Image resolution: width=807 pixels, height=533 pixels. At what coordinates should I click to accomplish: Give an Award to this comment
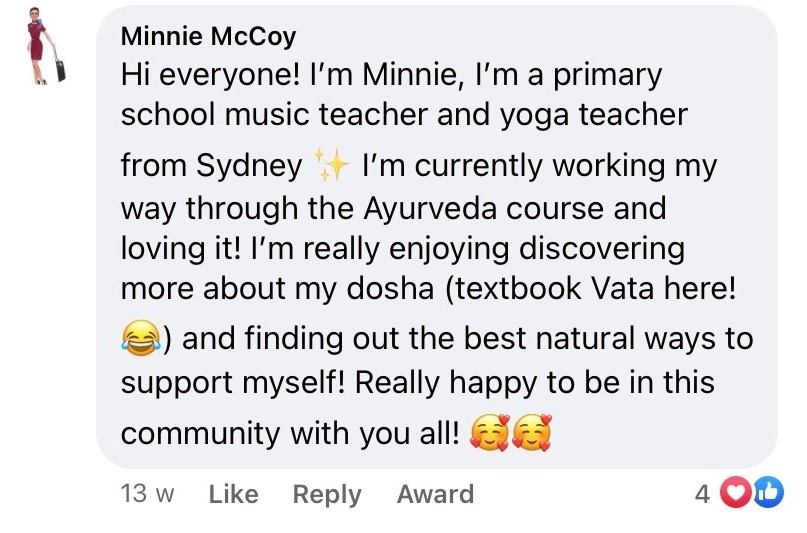[x=435, y=494]
